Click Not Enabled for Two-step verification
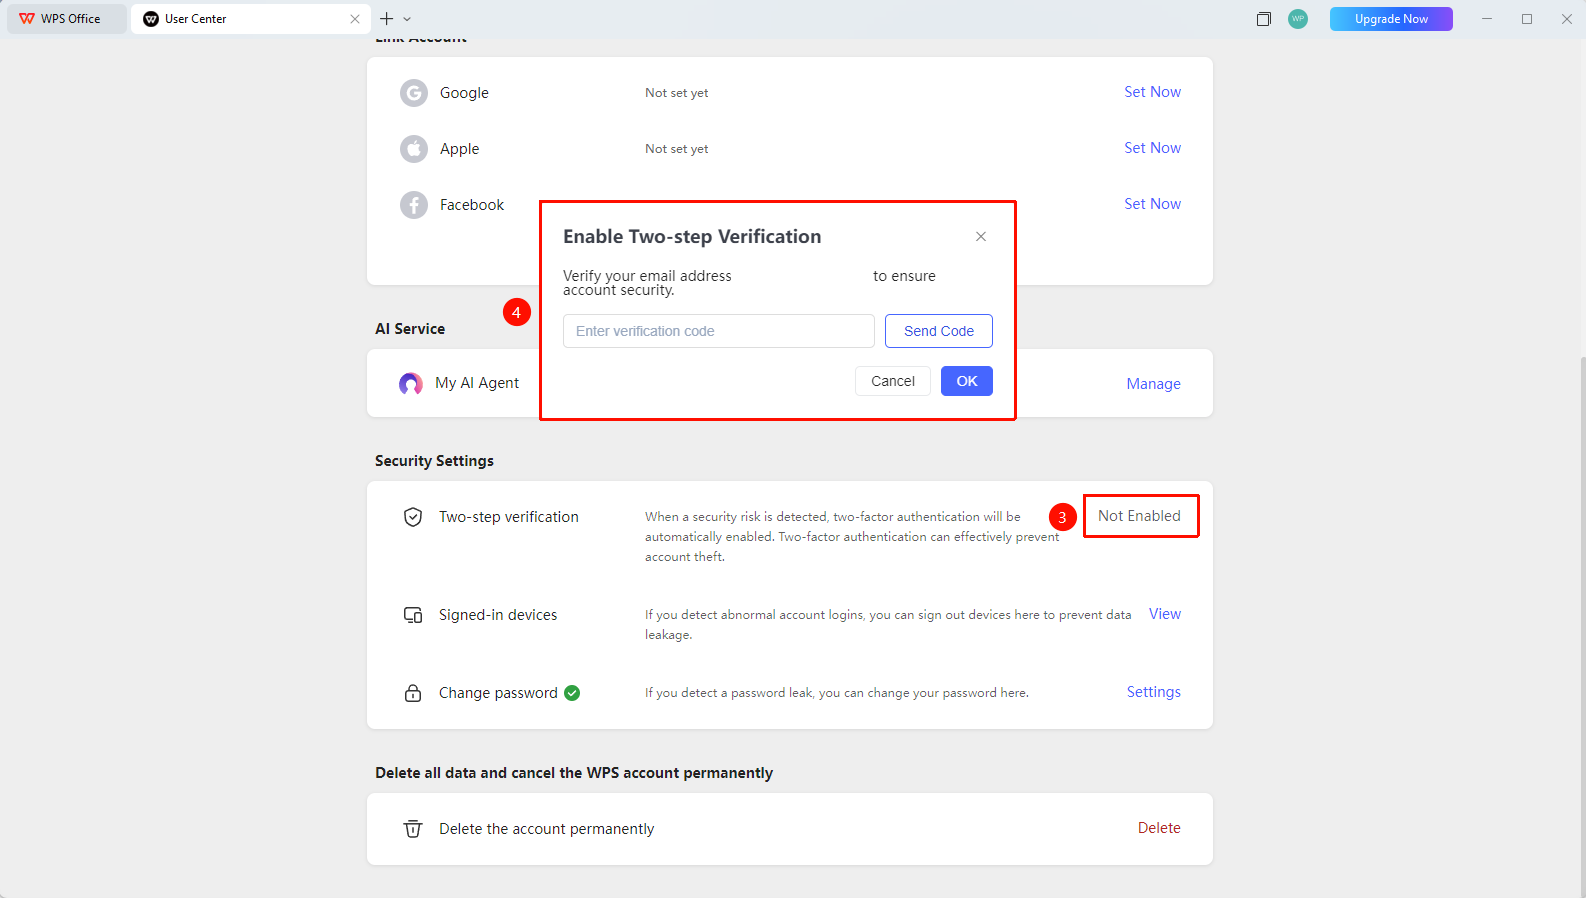Viewport: 1586px width, 898px height. click(x=1140, y=516)
